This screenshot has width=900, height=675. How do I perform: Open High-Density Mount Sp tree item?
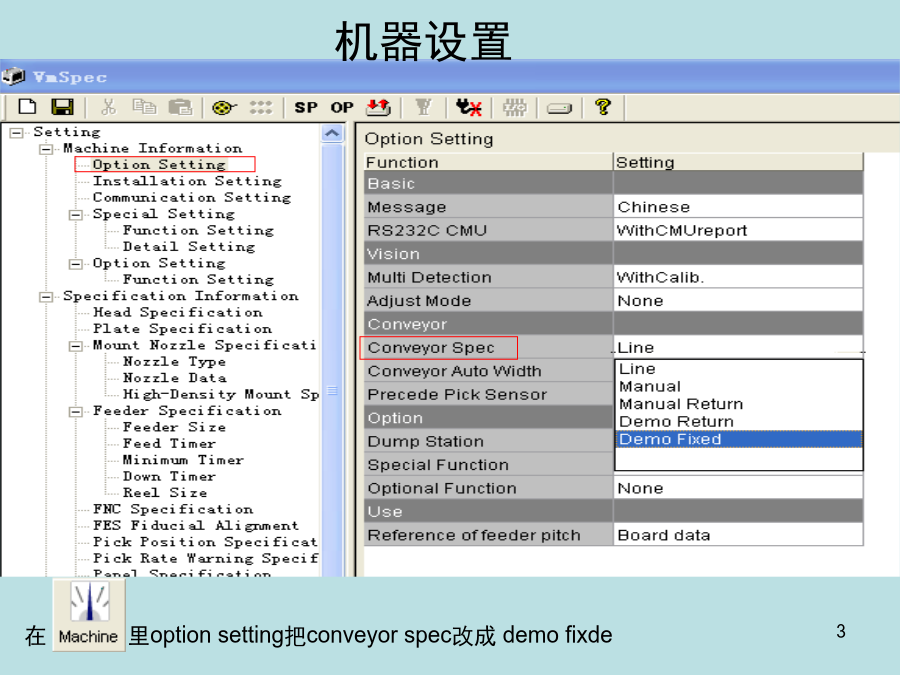(x=221, y=394)
